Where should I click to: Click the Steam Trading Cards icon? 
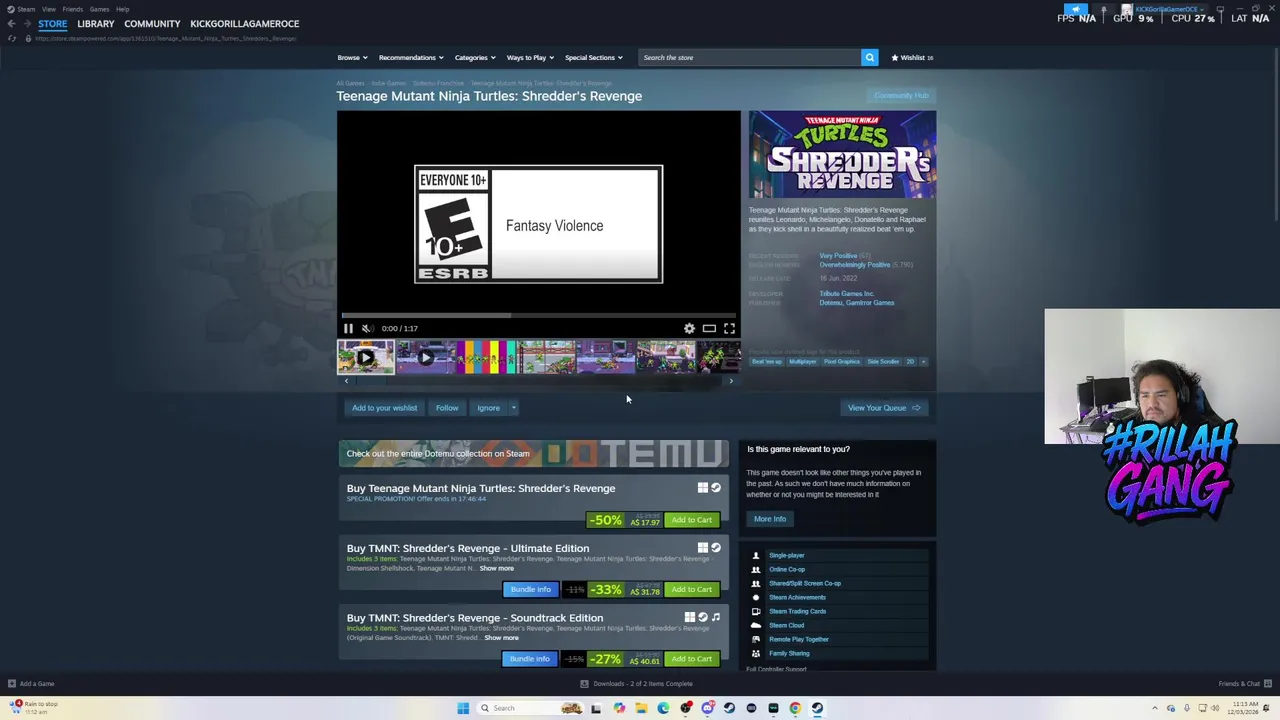(756, 612)
